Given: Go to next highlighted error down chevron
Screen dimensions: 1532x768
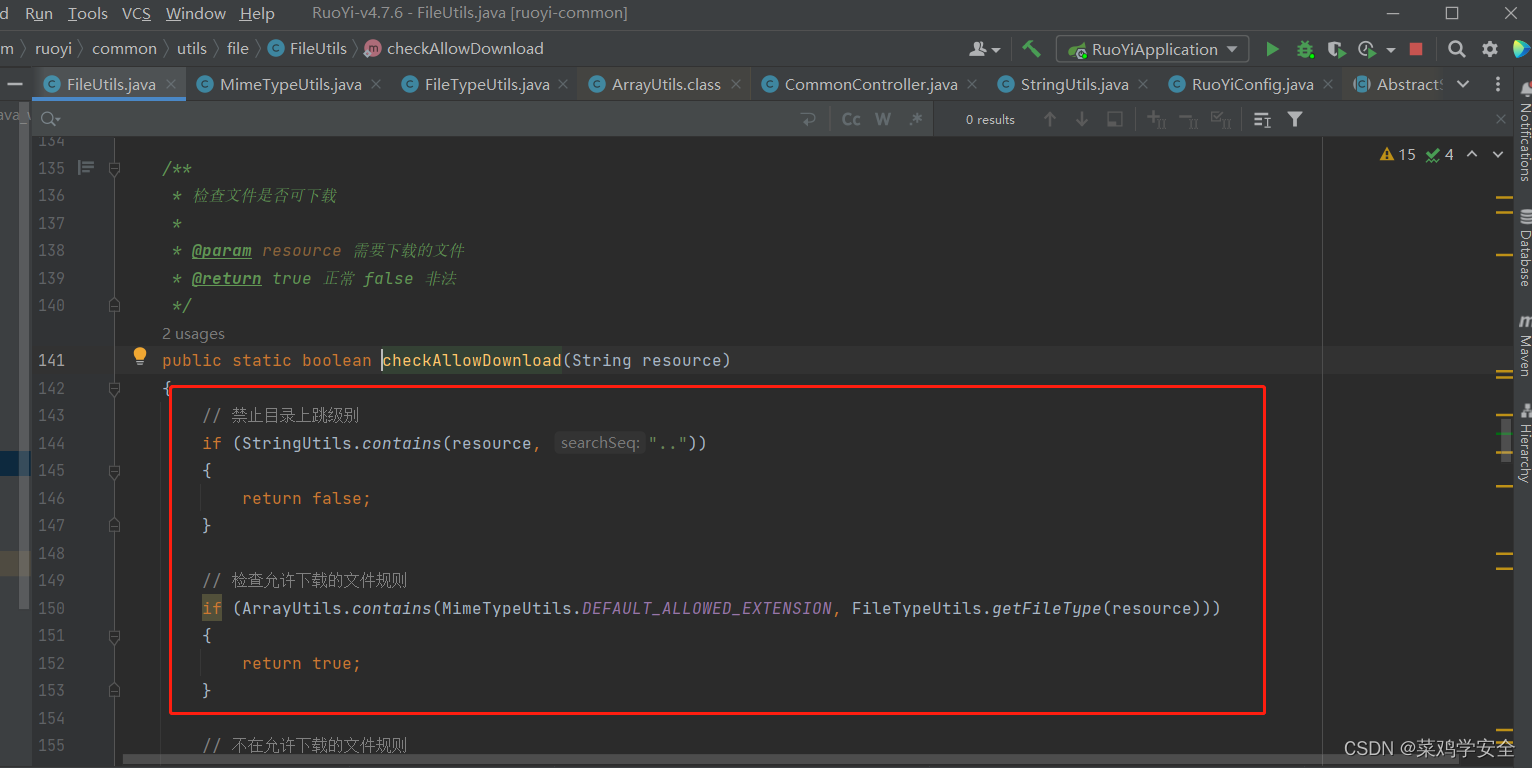Looking at the screenshot, I should click(x=1498, y=154).
